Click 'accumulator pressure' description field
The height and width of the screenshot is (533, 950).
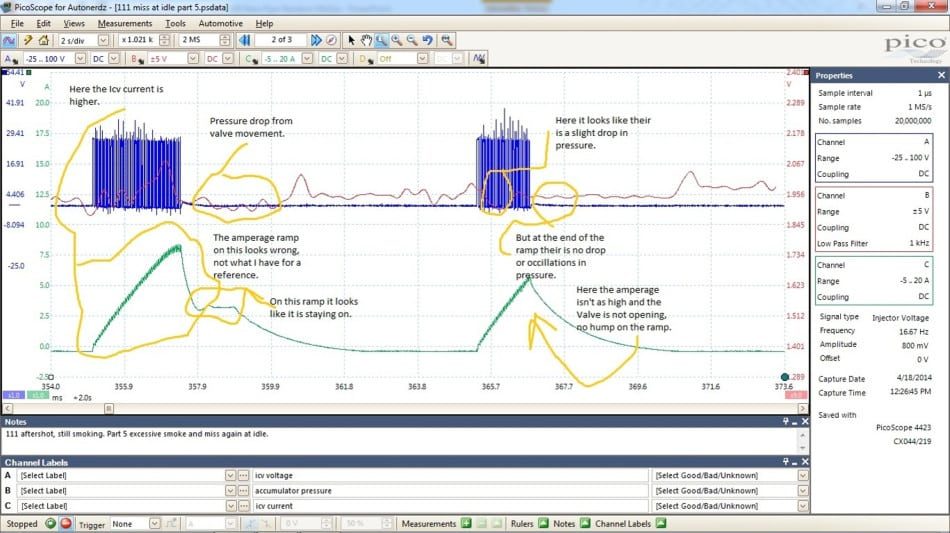[x=450, y=491]
